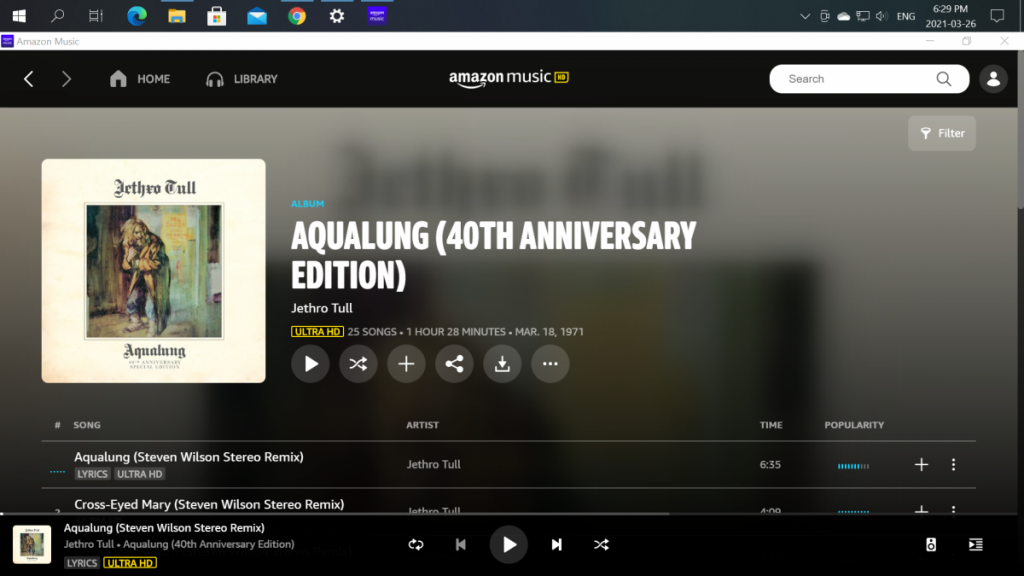Download the album with the download button
Image resolution: width=1024 pixels, height=576 pixels.
(x=502, y=364)
